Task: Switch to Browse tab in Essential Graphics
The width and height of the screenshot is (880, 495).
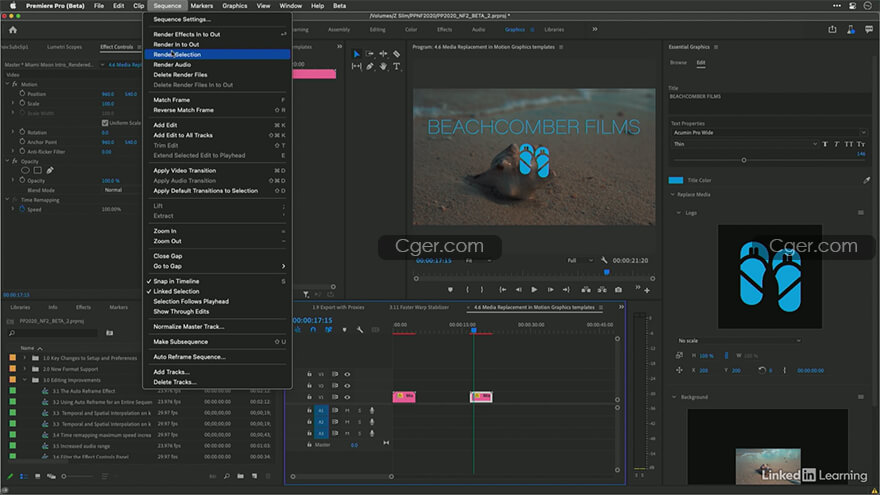Action: (679, 62)
